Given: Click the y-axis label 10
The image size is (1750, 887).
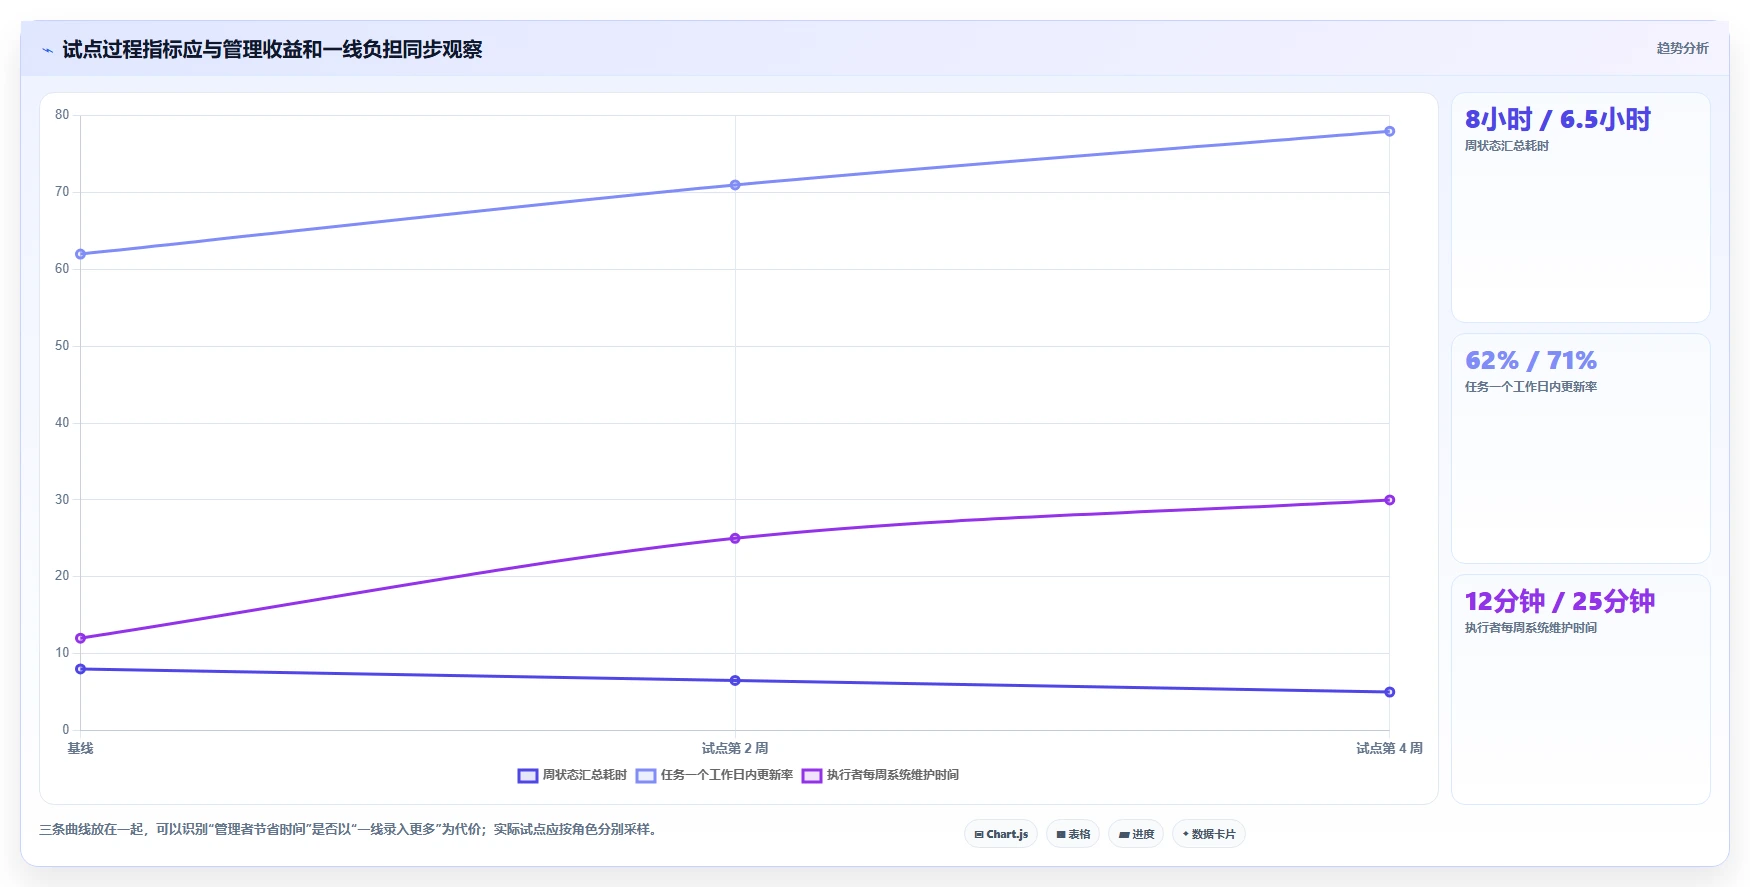Looking at the screenshot, I should coord(62,653).
